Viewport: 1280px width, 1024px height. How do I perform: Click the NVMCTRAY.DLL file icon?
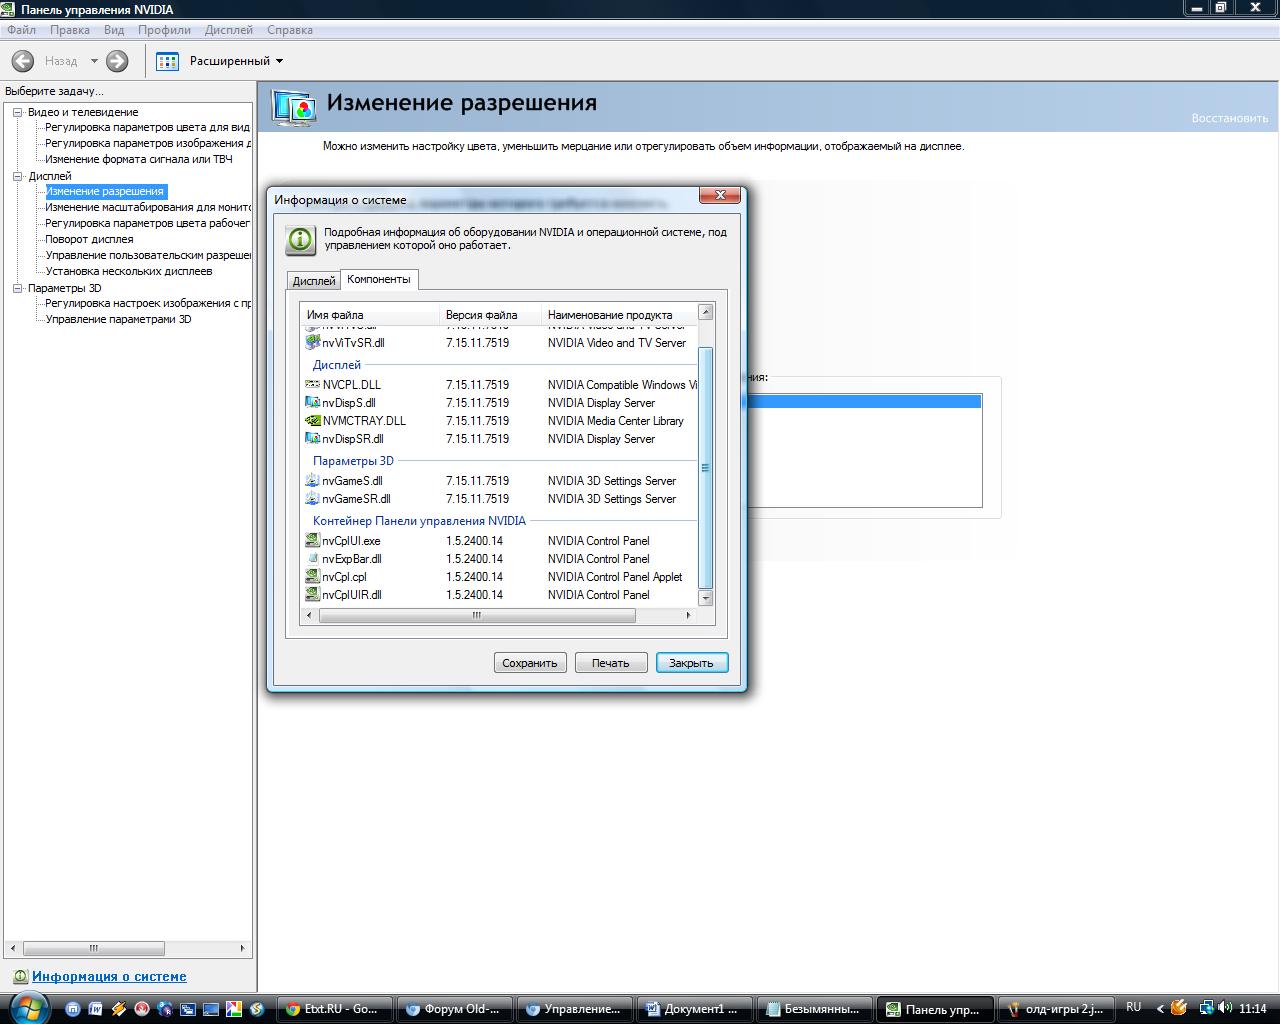(312, 420)
